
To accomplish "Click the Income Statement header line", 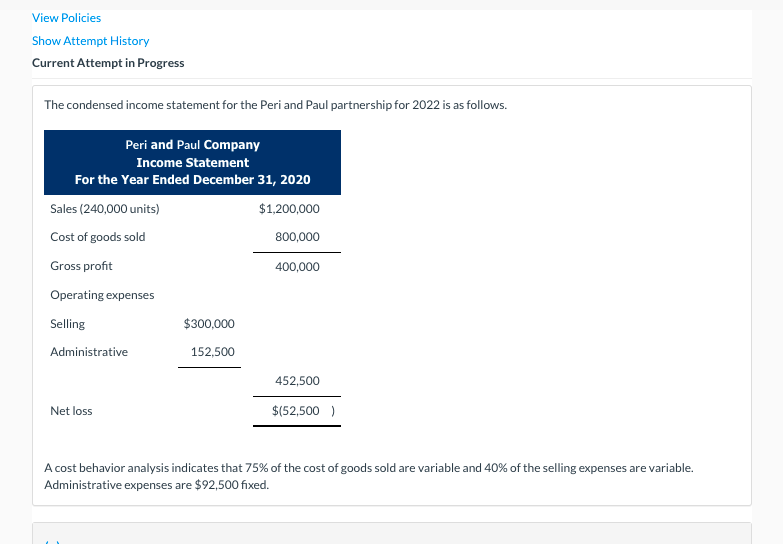I will point(193,162).
